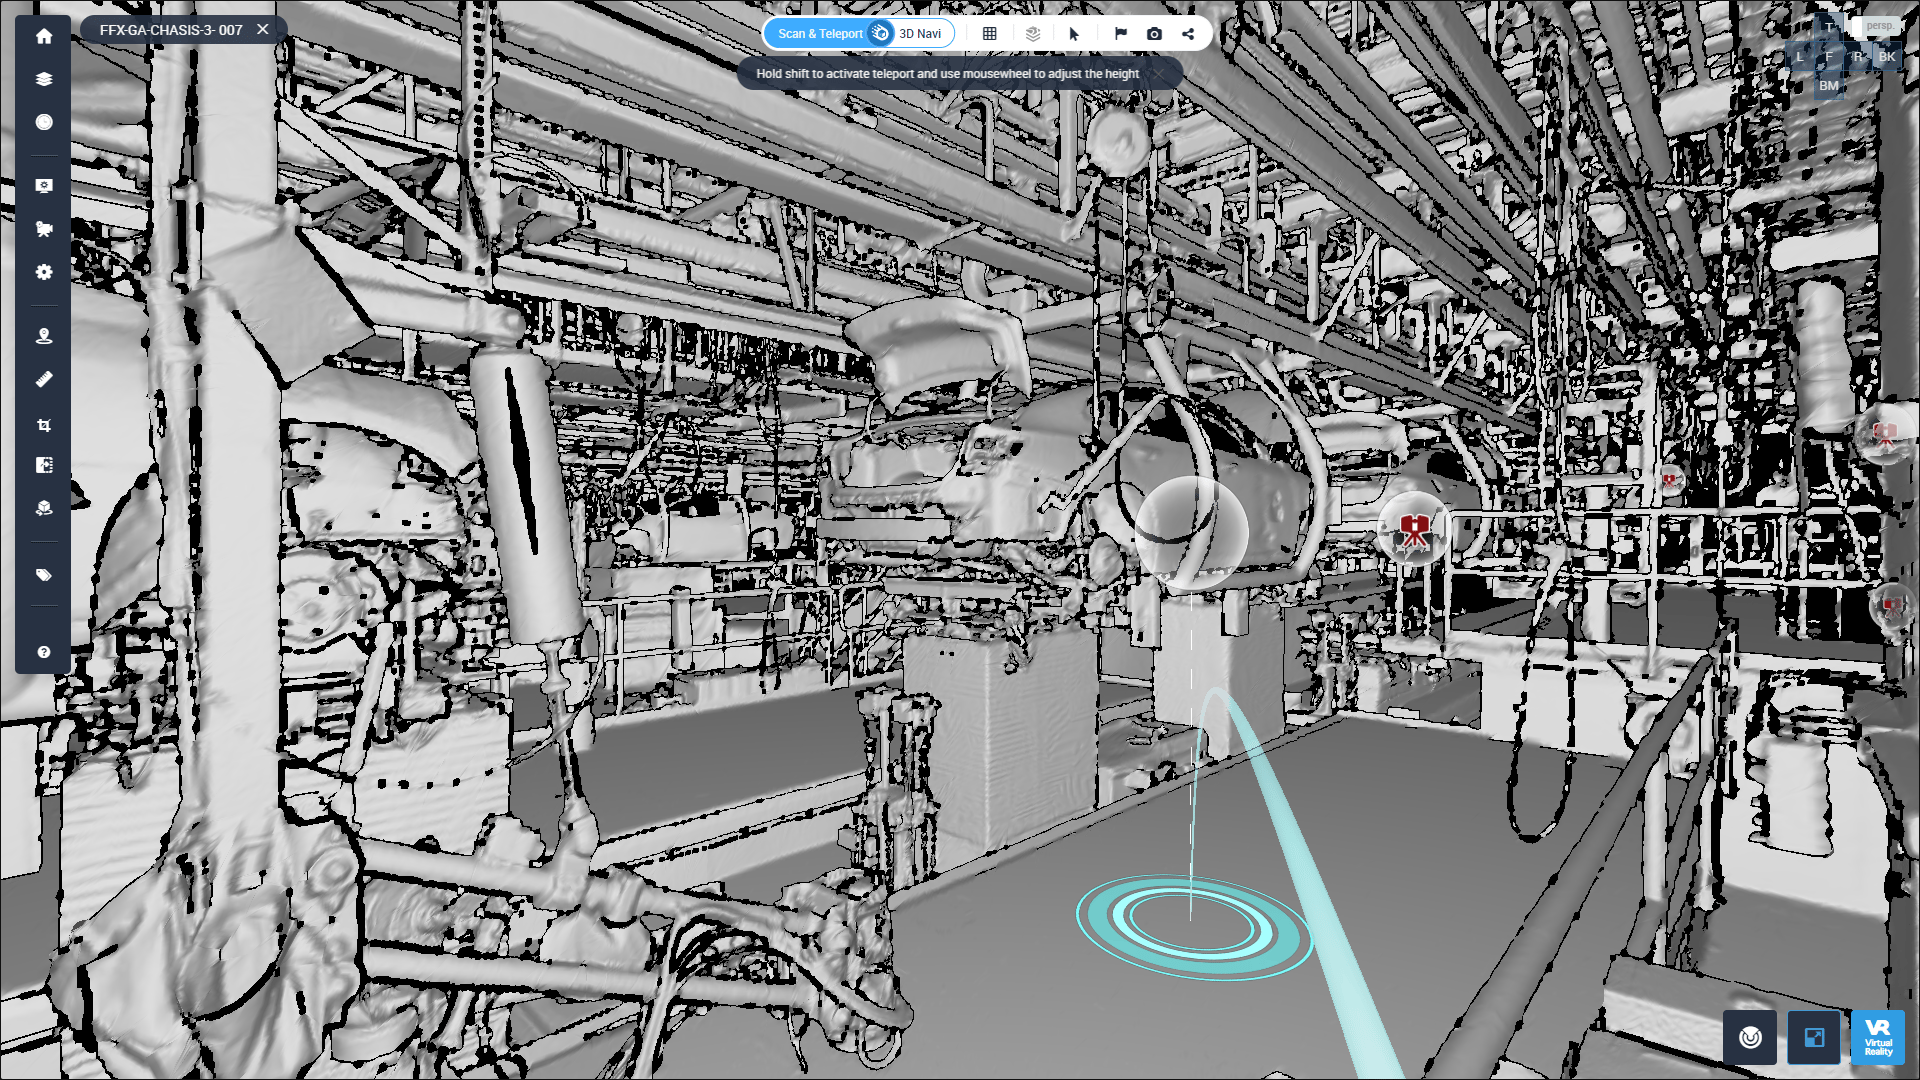Select the T top view face
Image resolution: width=1920 pixels, height=1080 pixels.
(1829, 27)
